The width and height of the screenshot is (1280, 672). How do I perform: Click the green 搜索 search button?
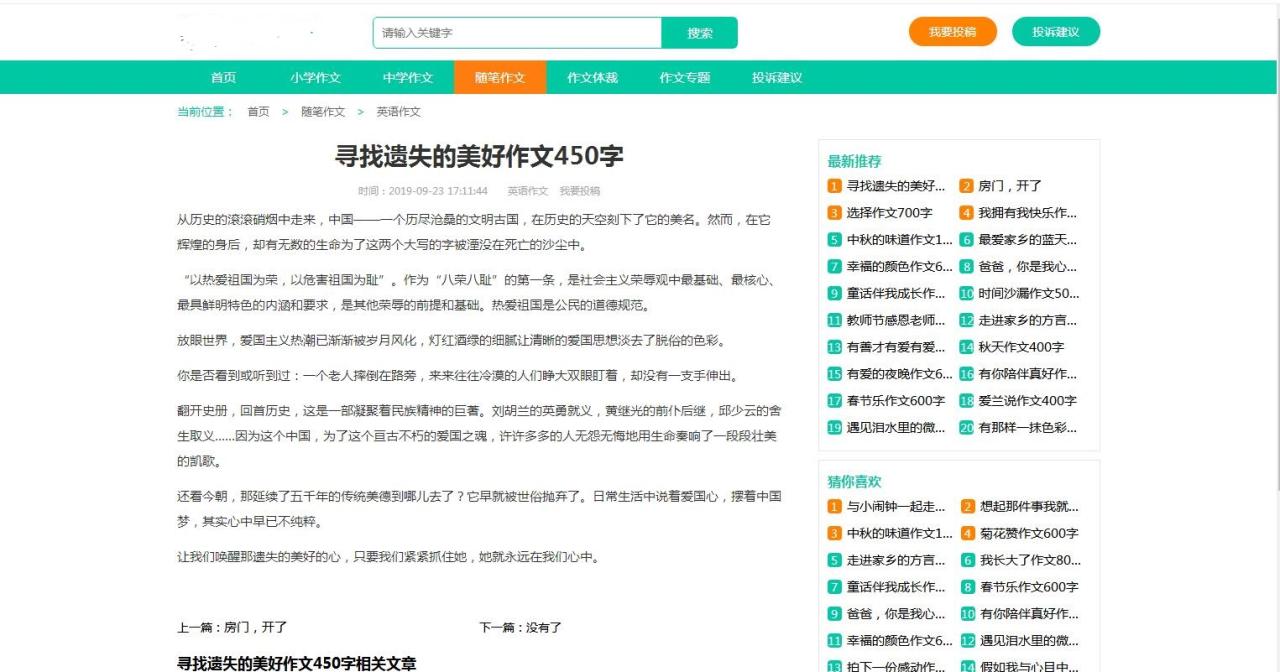coord(700,33)
